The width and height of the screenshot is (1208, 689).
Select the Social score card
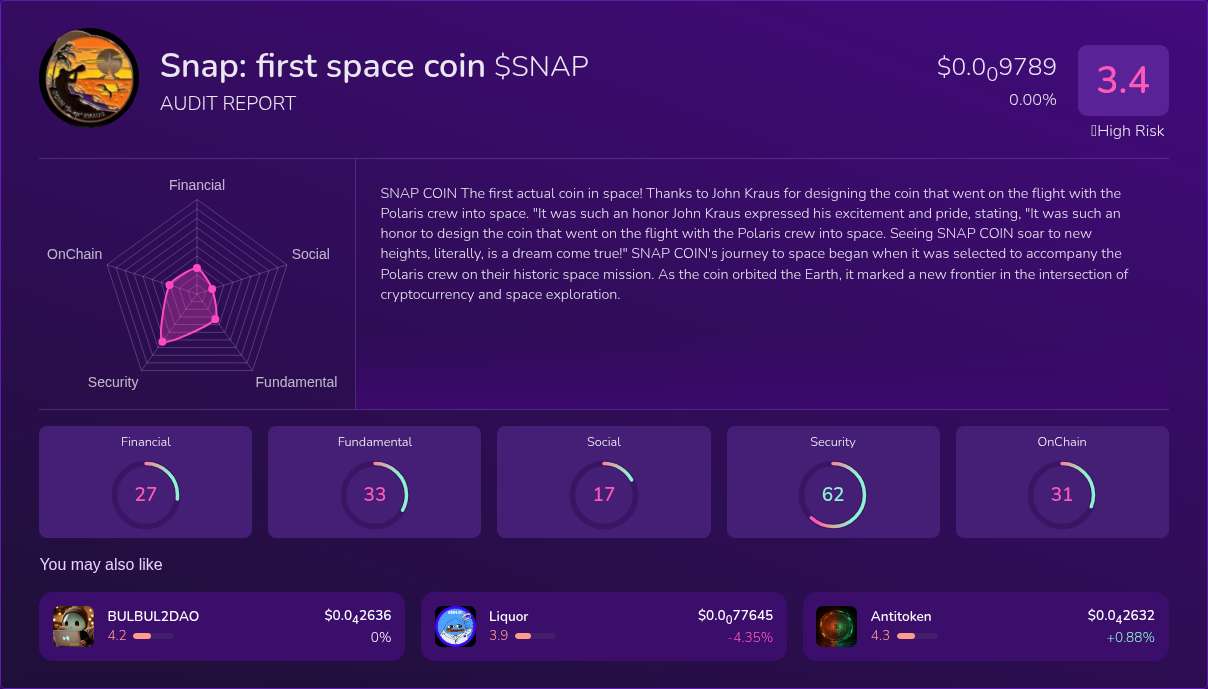click(x=604, y=481)
